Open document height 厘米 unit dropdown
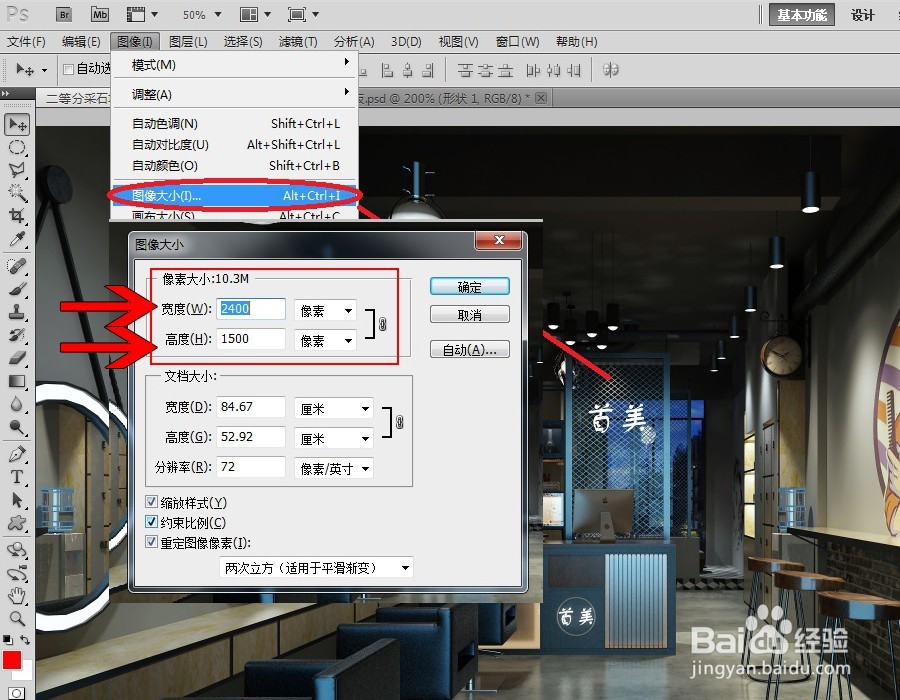The height and width of the screenshot is (700, 900). pos(333,439)
